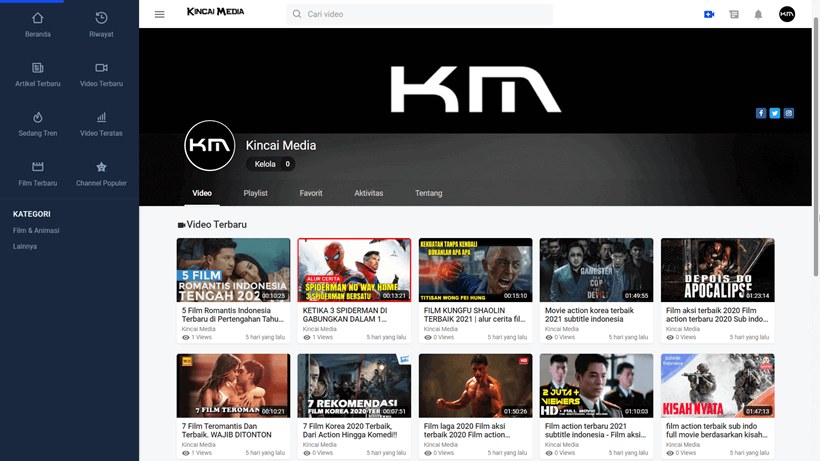Click the Gangster Cop Devil thumbnail
The width and height of the screenshot is (820, 461).
[x=596, y=270]
